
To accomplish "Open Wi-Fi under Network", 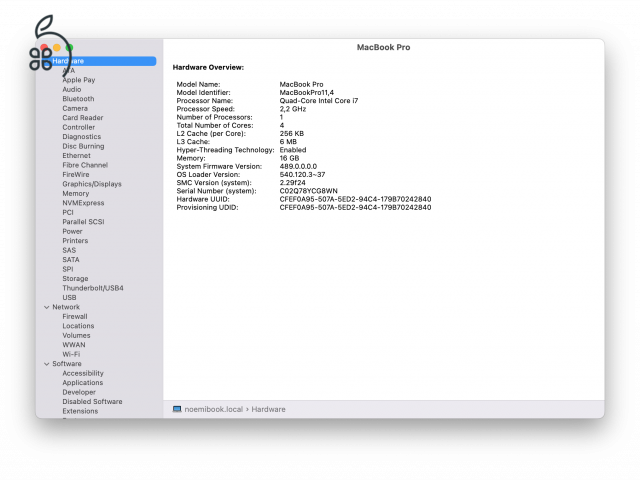I will click(71, 354).
